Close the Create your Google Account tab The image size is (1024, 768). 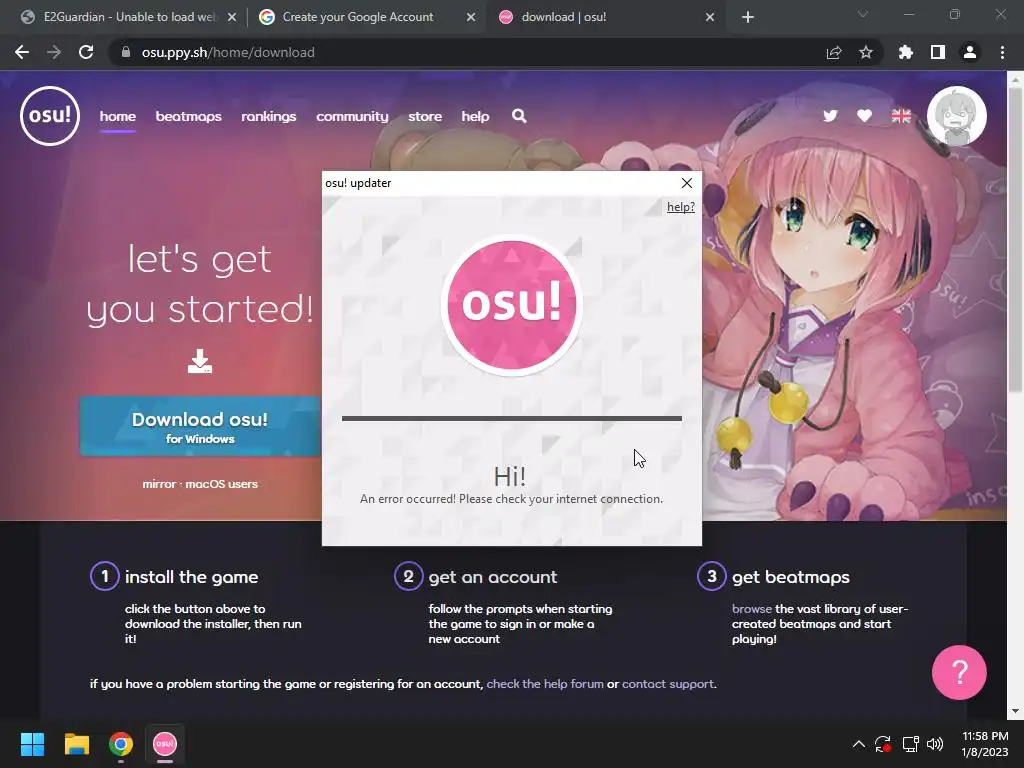(x=471, y=17)
